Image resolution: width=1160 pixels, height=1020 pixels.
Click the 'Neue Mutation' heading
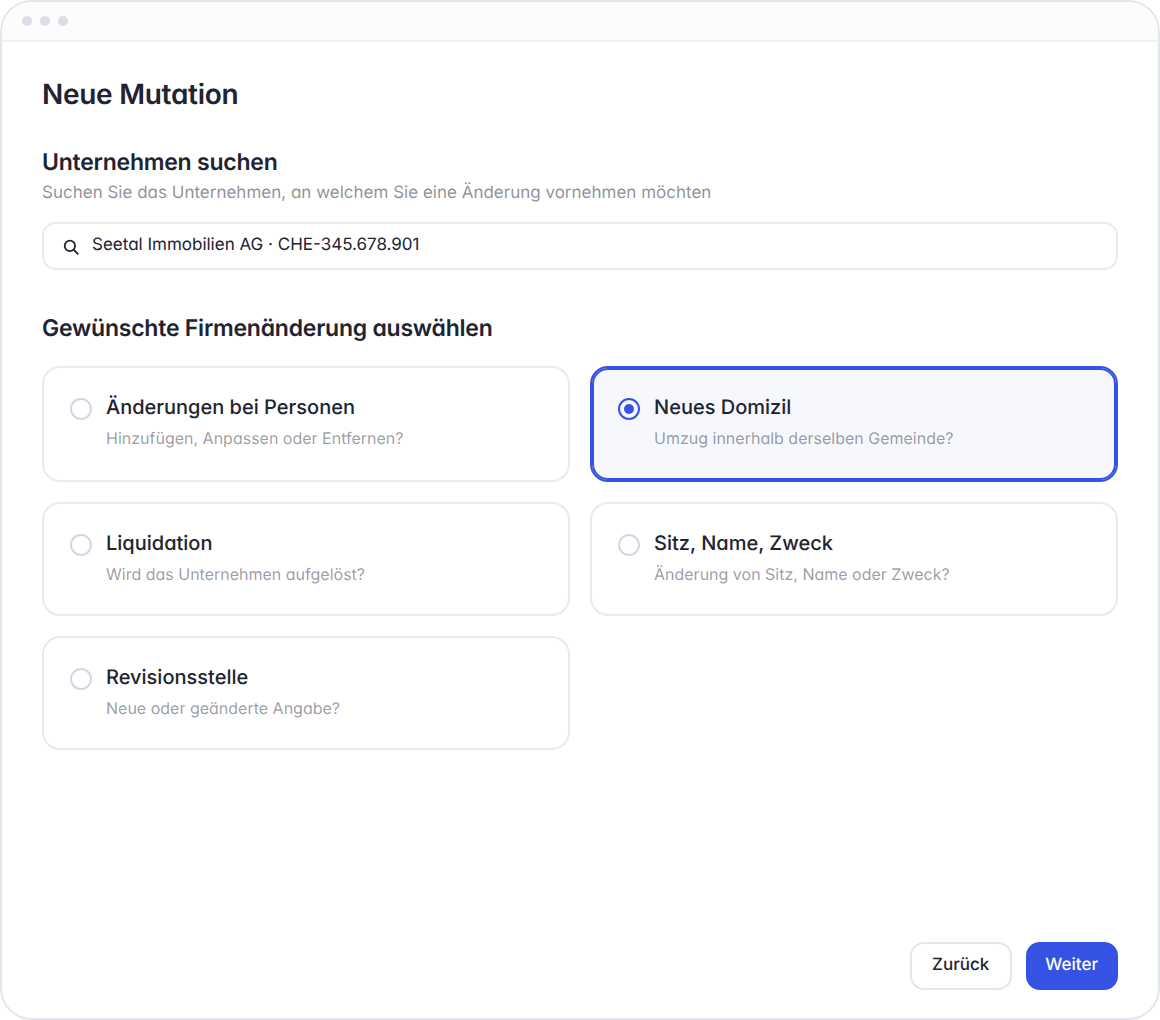tap(140, 95)
